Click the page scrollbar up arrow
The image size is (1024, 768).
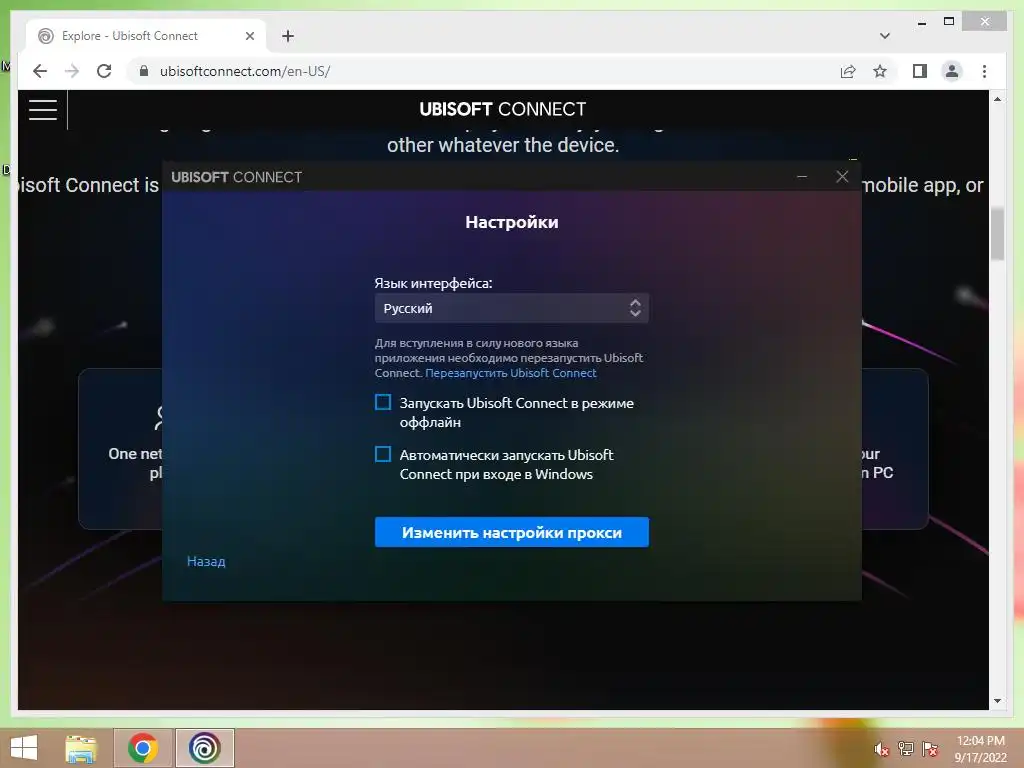coord(997,99)
